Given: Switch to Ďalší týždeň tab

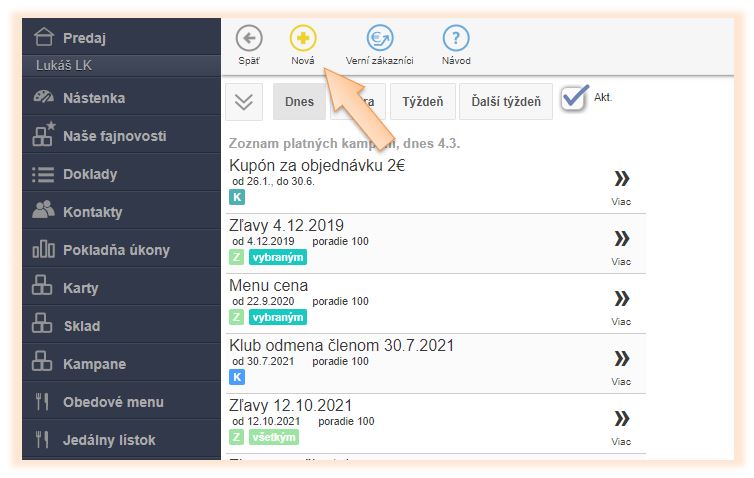Looking at the screenshot, I should coord(506,102).
